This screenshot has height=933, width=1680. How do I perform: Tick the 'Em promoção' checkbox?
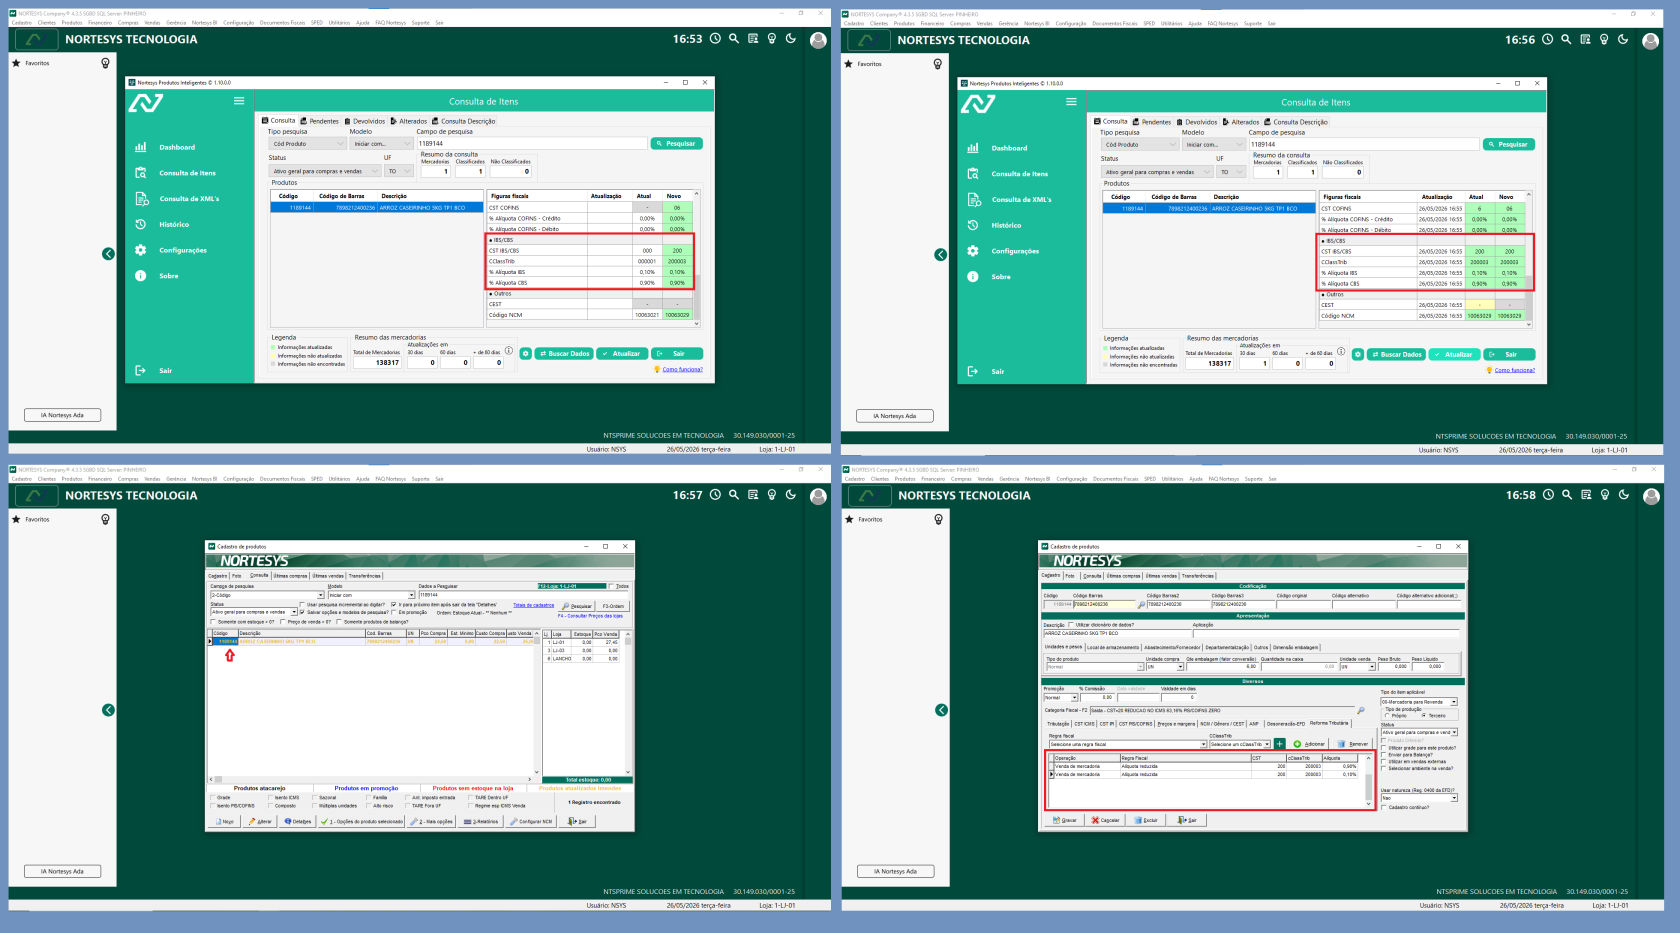pos(394,612)
